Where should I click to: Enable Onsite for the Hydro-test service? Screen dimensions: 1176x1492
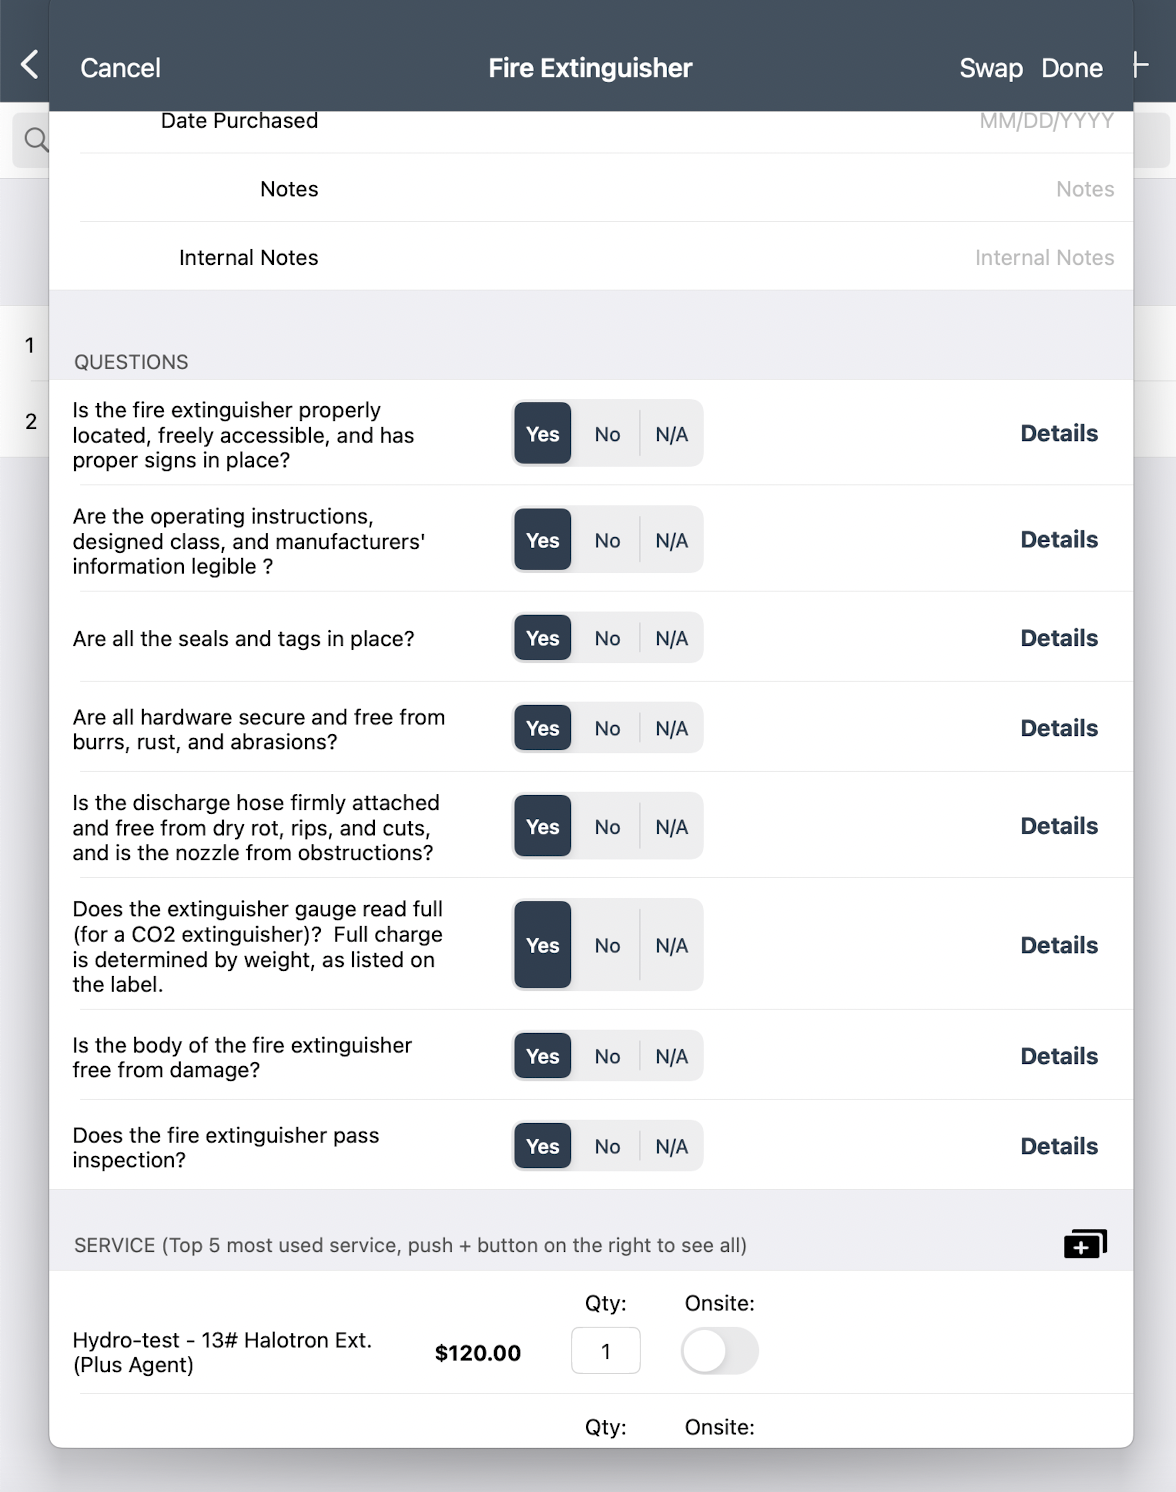point(719,1351)
